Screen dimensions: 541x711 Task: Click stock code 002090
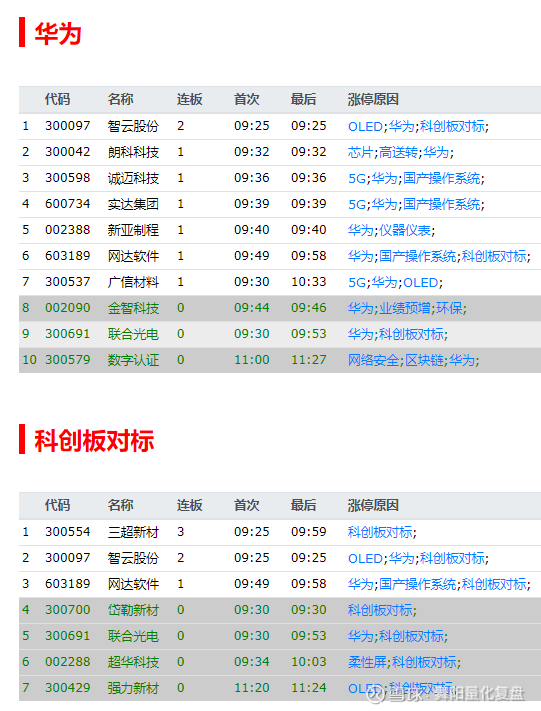pyautogui.click(x=68, y=308)
